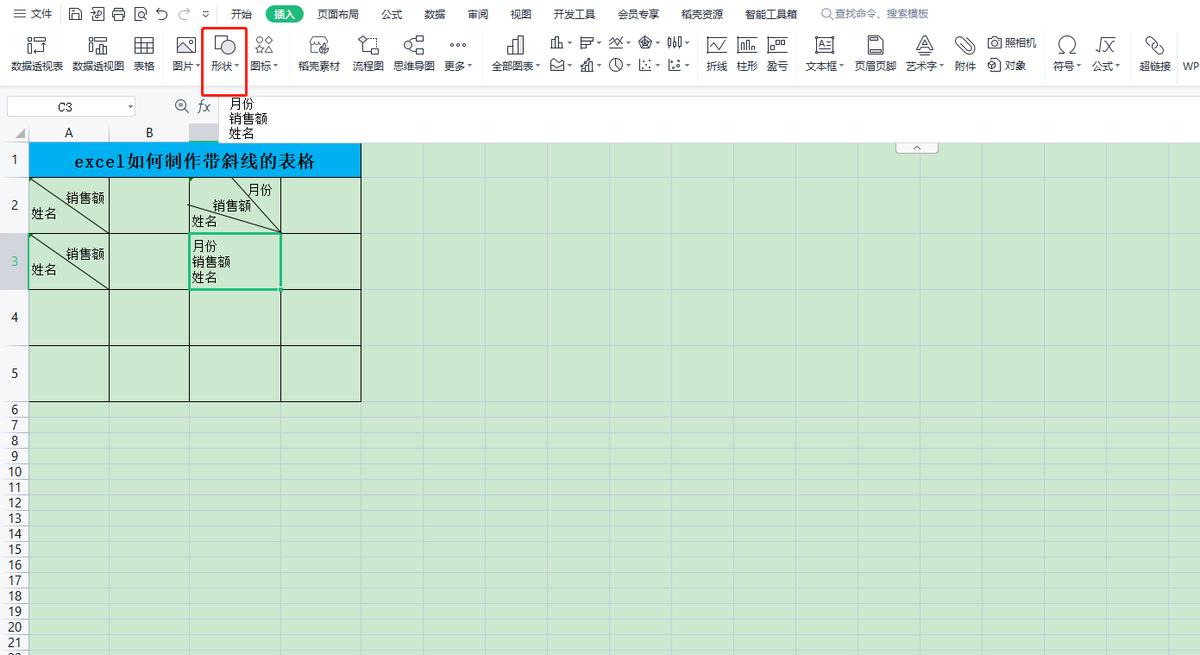This screenshot has width=1200, height=655.
Task: Insert 页眉页脚 header and footer
Action: [875, 54]
